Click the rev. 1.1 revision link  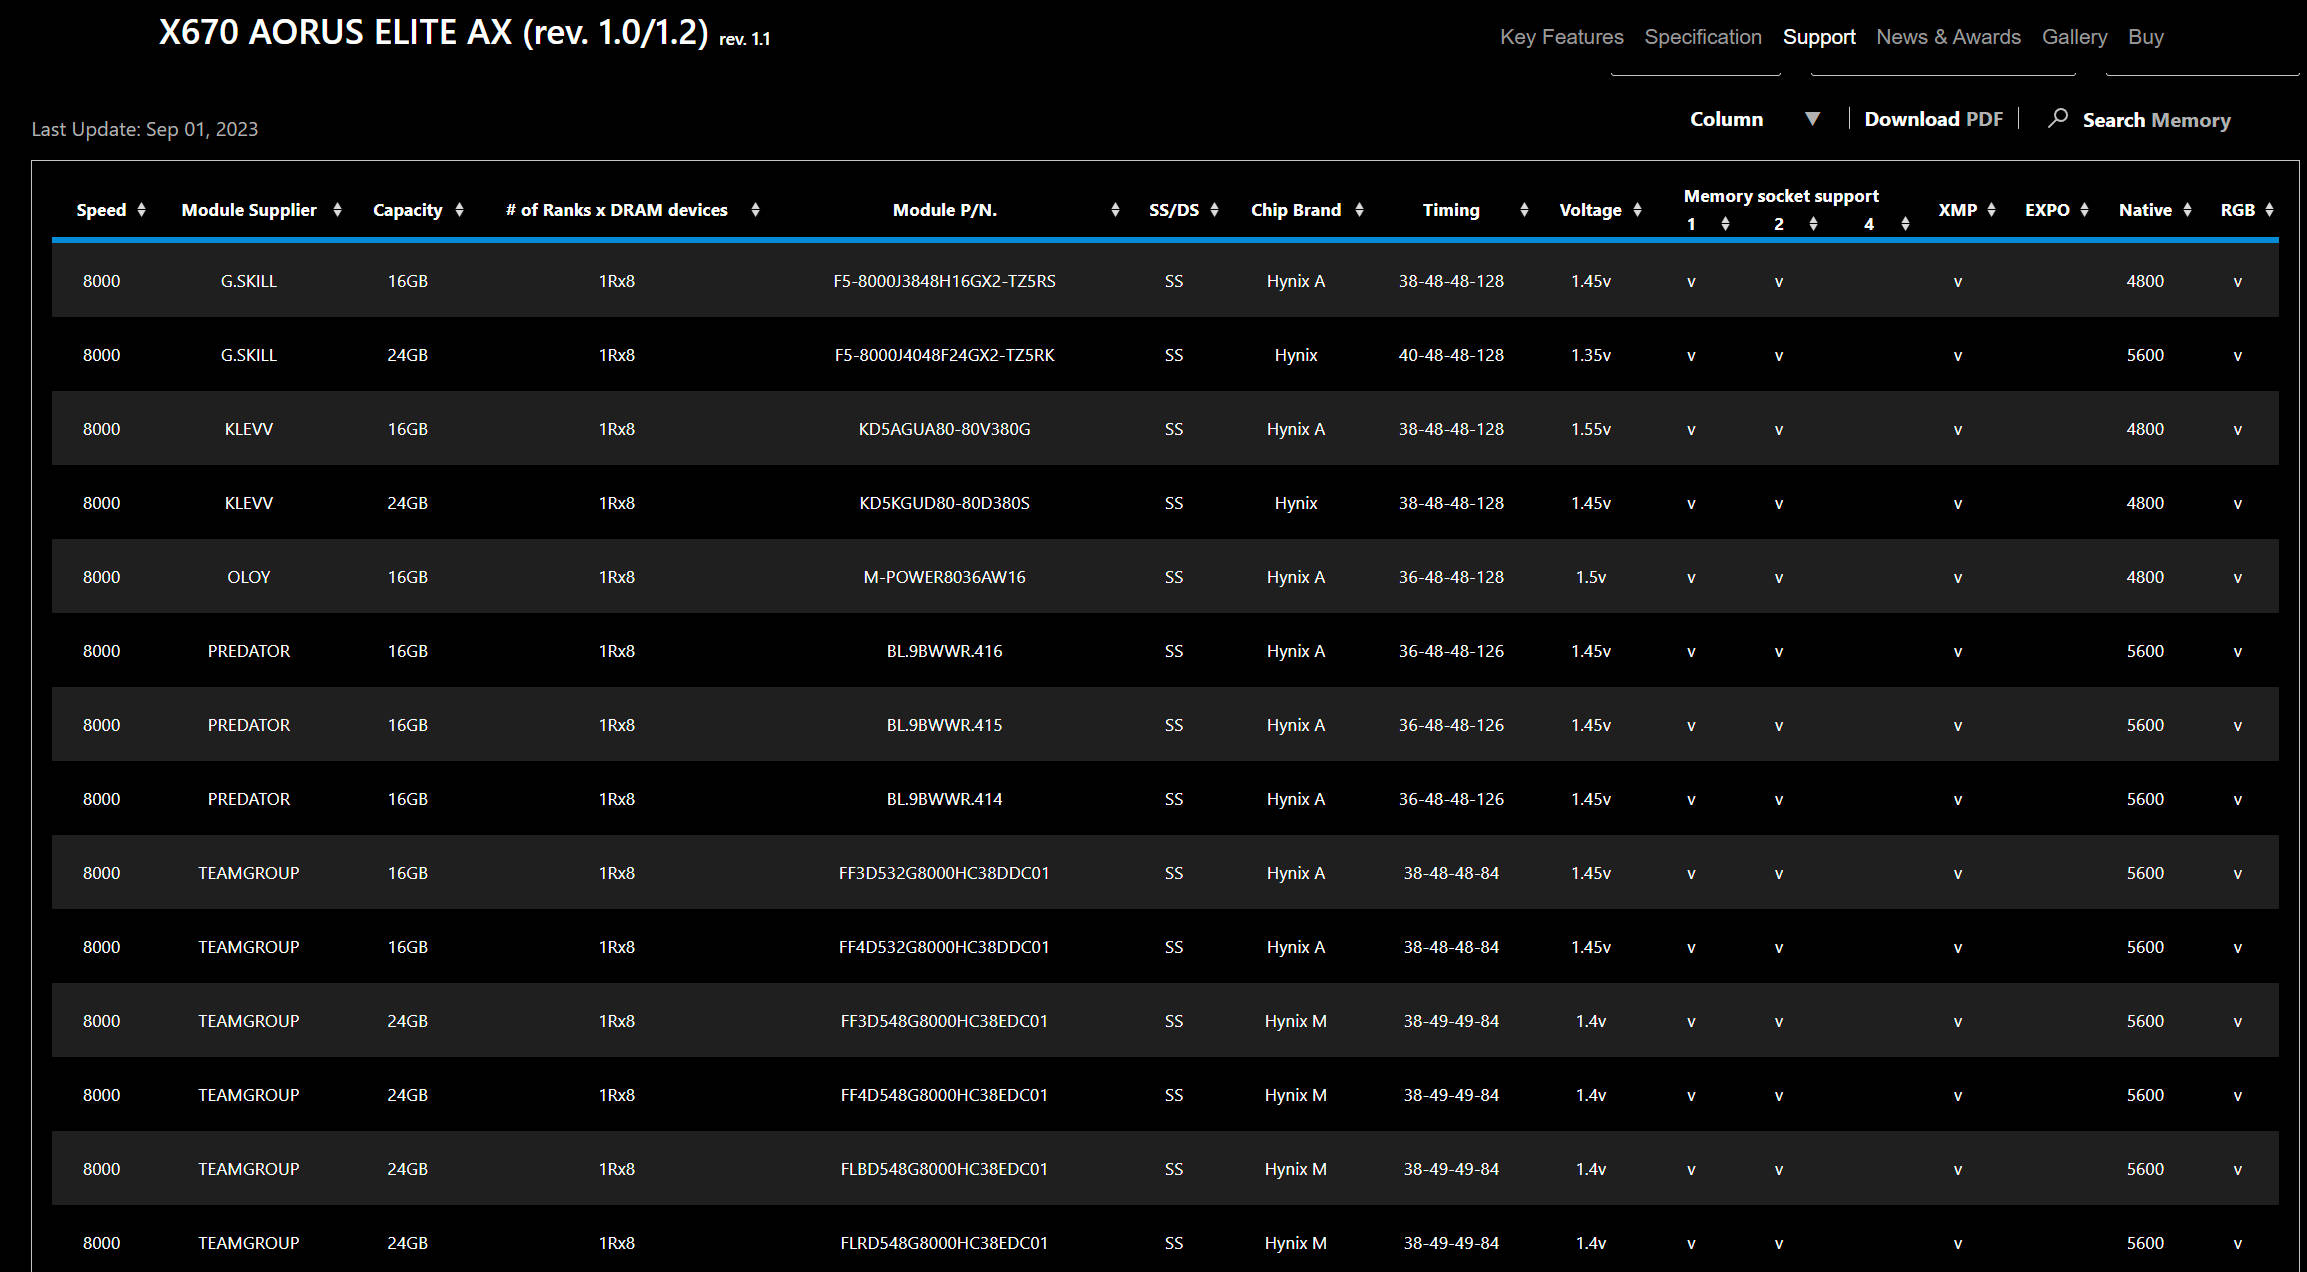coord(745,39)
